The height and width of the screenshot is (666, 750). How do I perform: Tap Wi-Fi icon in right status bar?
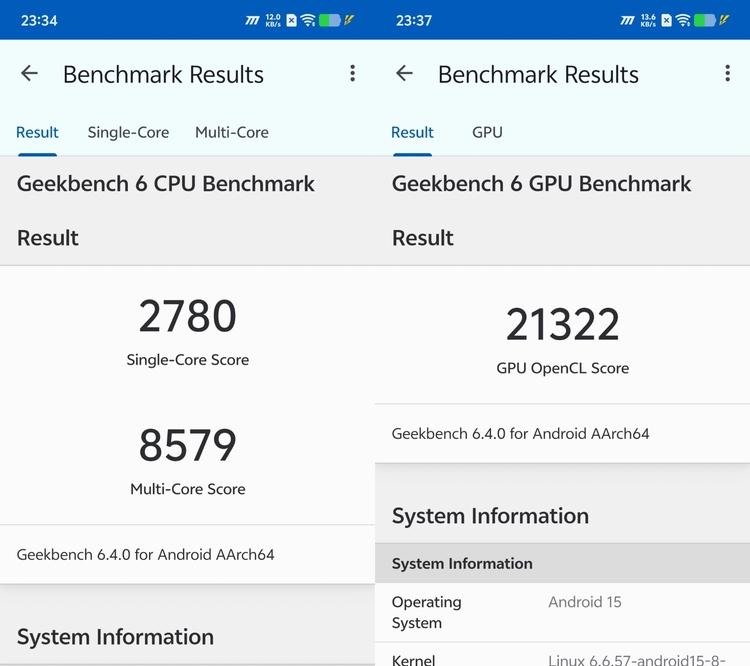tap(684, 20)
